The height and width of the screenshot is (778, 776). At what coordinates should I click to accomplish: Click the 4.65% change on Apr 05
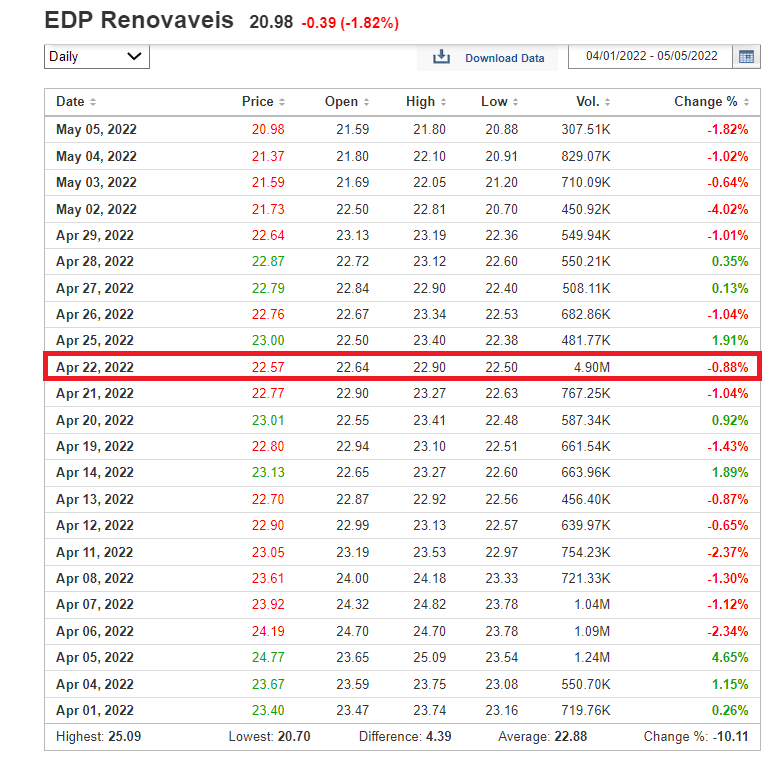point(730,657)
